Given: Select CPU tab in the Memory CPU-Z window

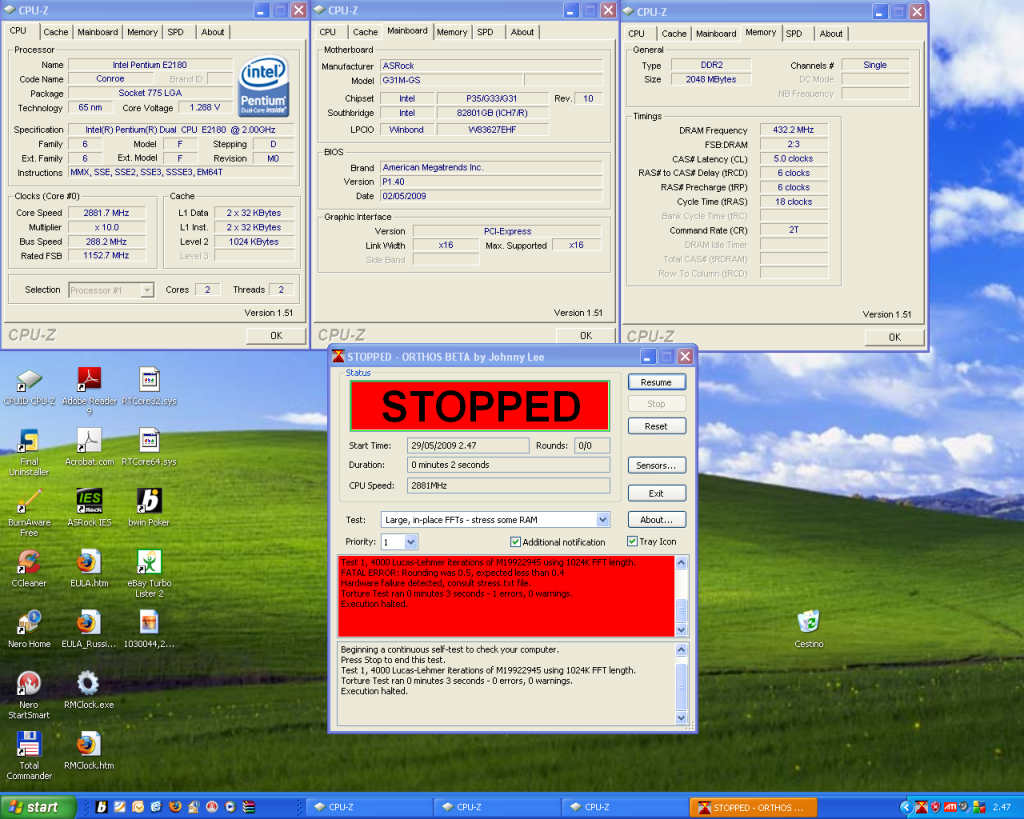Looking at the screenshot, I should [636, 33].
